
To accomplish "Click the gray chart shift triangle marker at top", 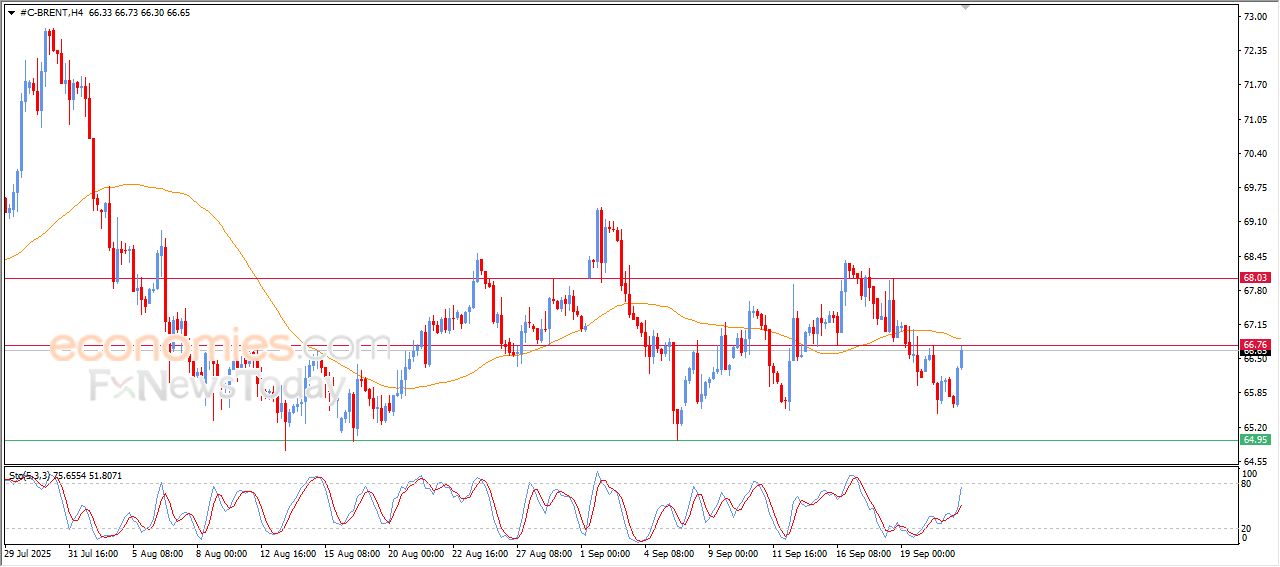I will coord(965,7).
